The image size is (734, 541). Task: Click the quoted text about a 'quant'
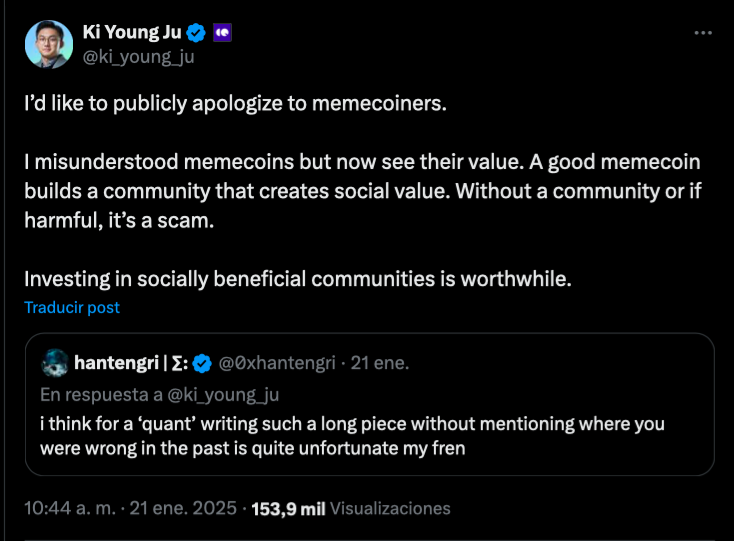pyautogui.click(x=352, y=436)
